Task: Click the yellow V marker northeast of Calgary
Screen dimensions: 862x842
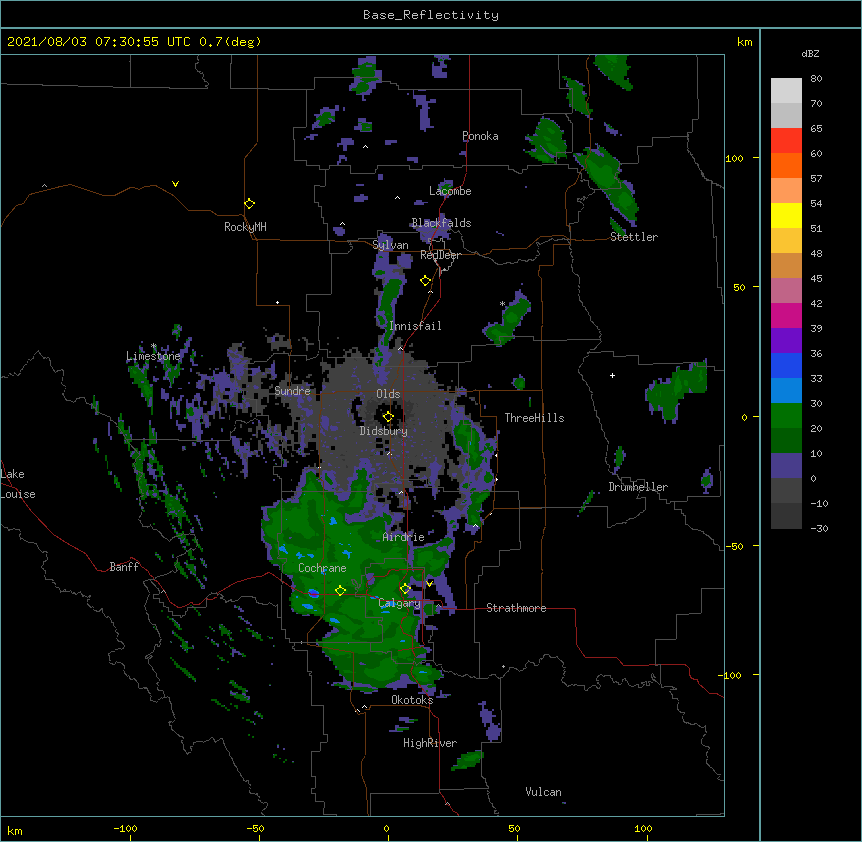Action: (429, 583)
